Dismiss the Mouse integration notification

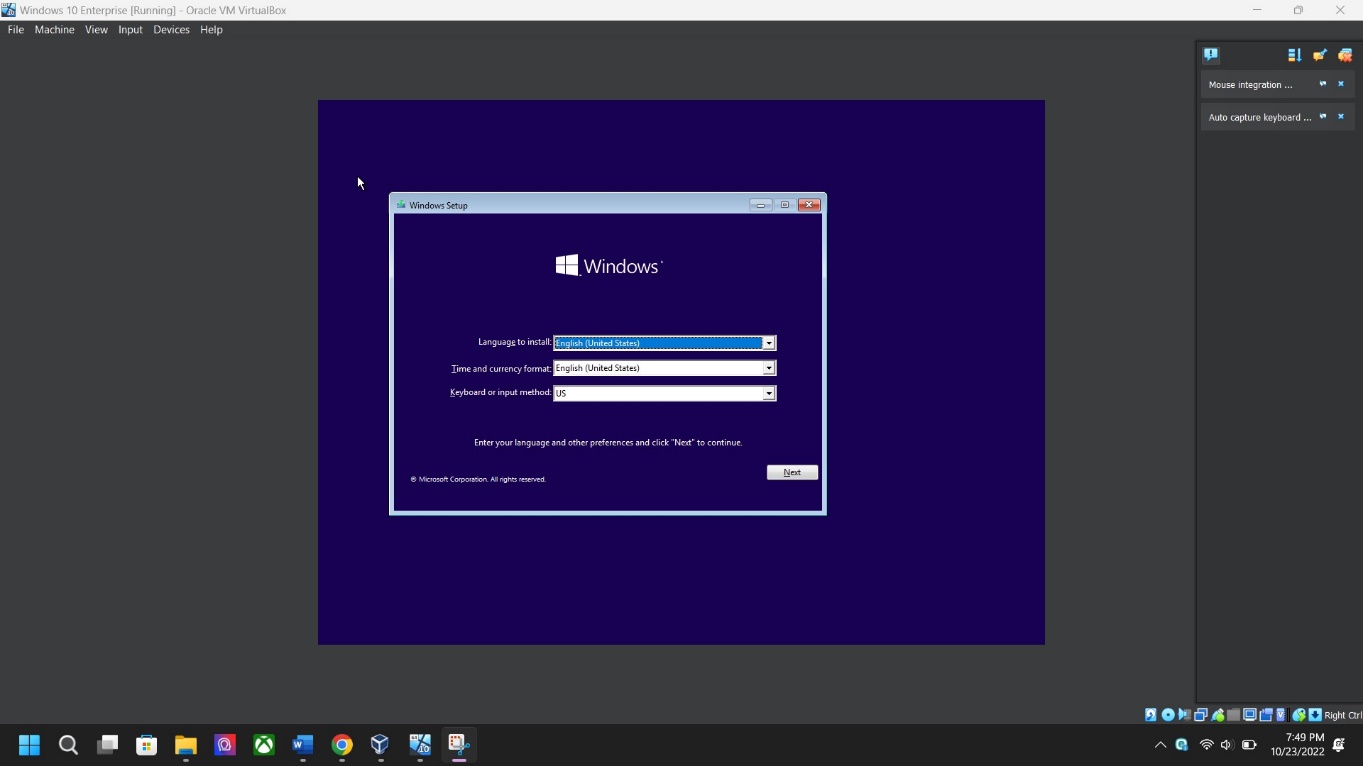[1341, 84]
